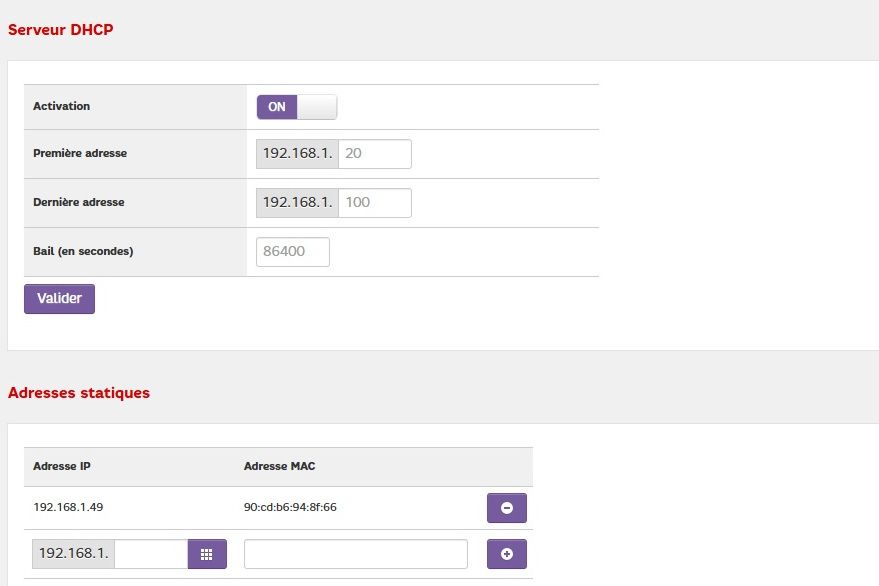Click the Adresse IP column header

(x=62, y=467)
